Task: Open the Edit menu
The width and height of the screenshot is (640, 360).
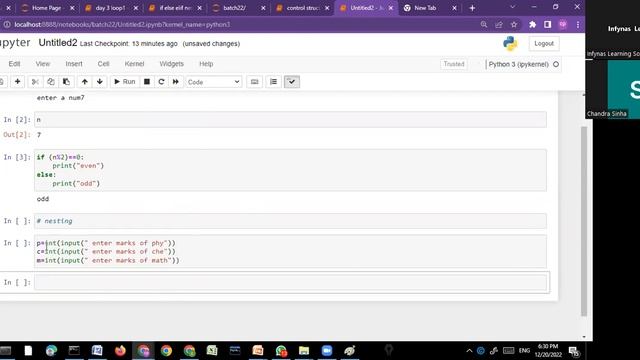Action: click(x=14, y=64)
